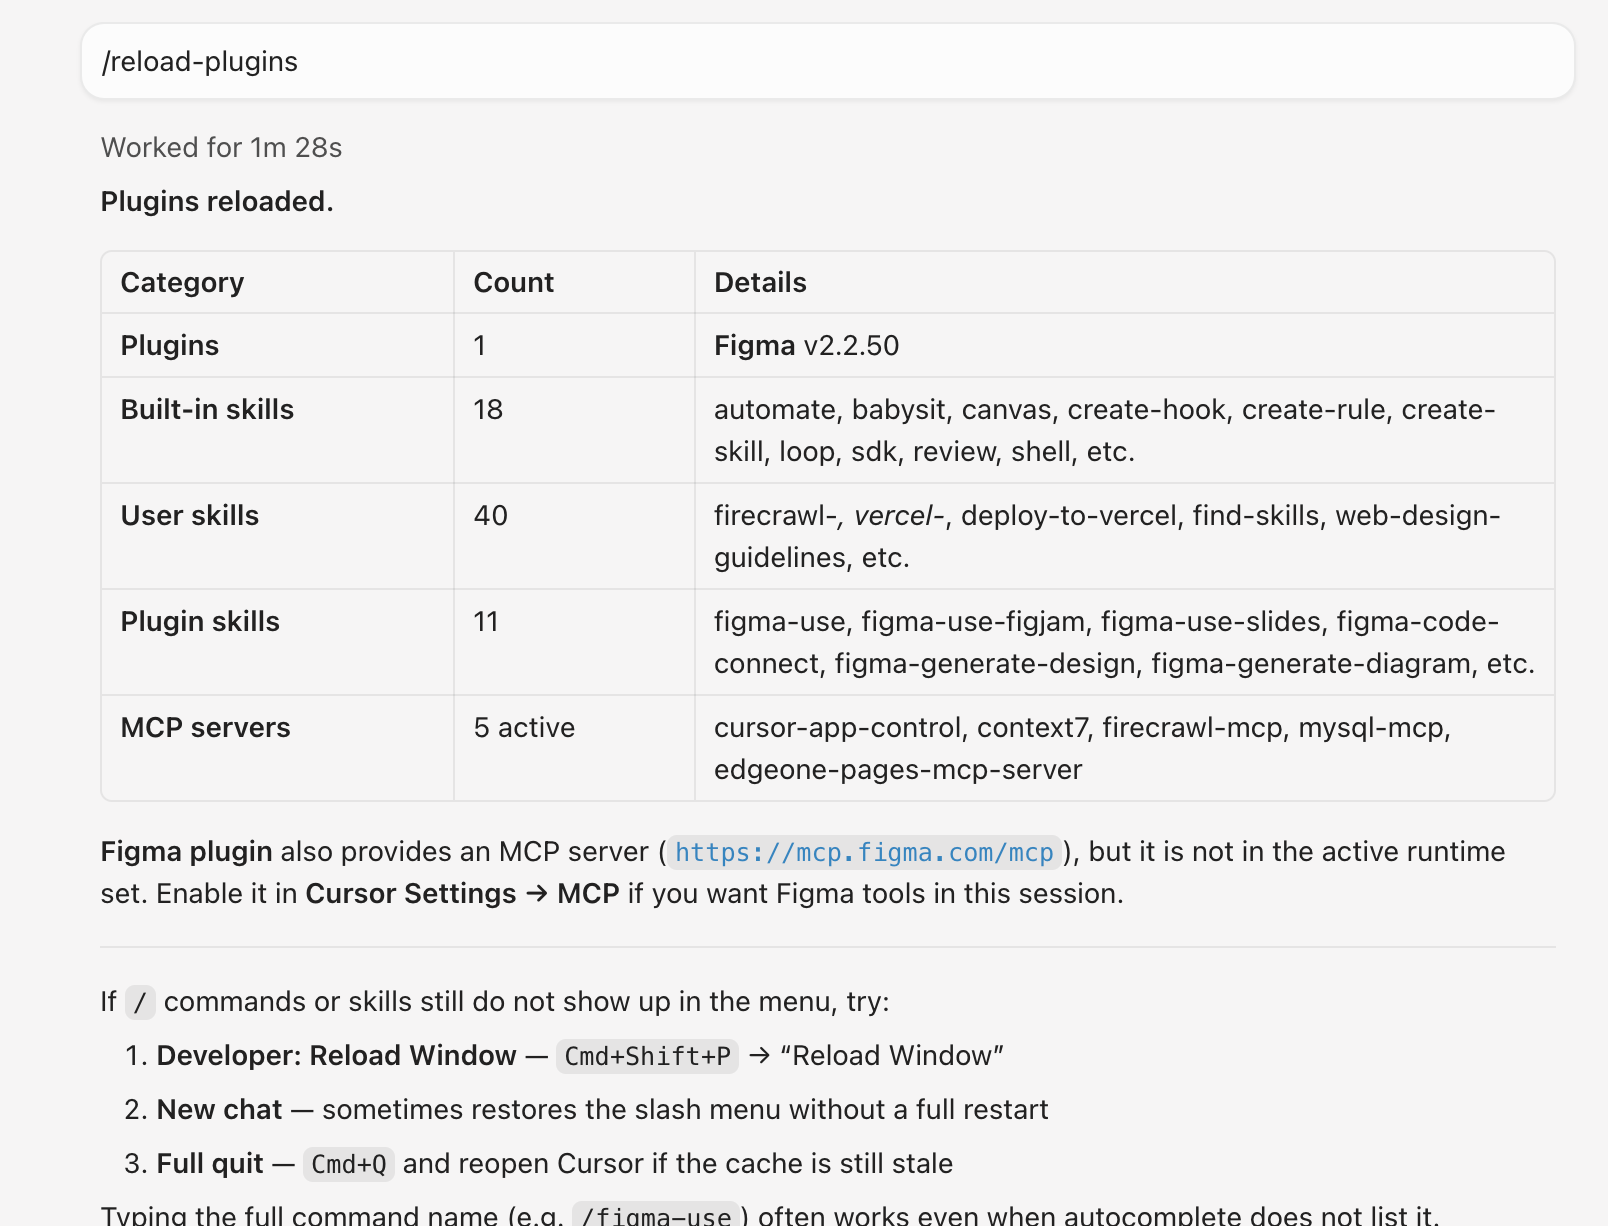Select the Count column header
1608x1226 pixels.
click(x=513, y=282)
